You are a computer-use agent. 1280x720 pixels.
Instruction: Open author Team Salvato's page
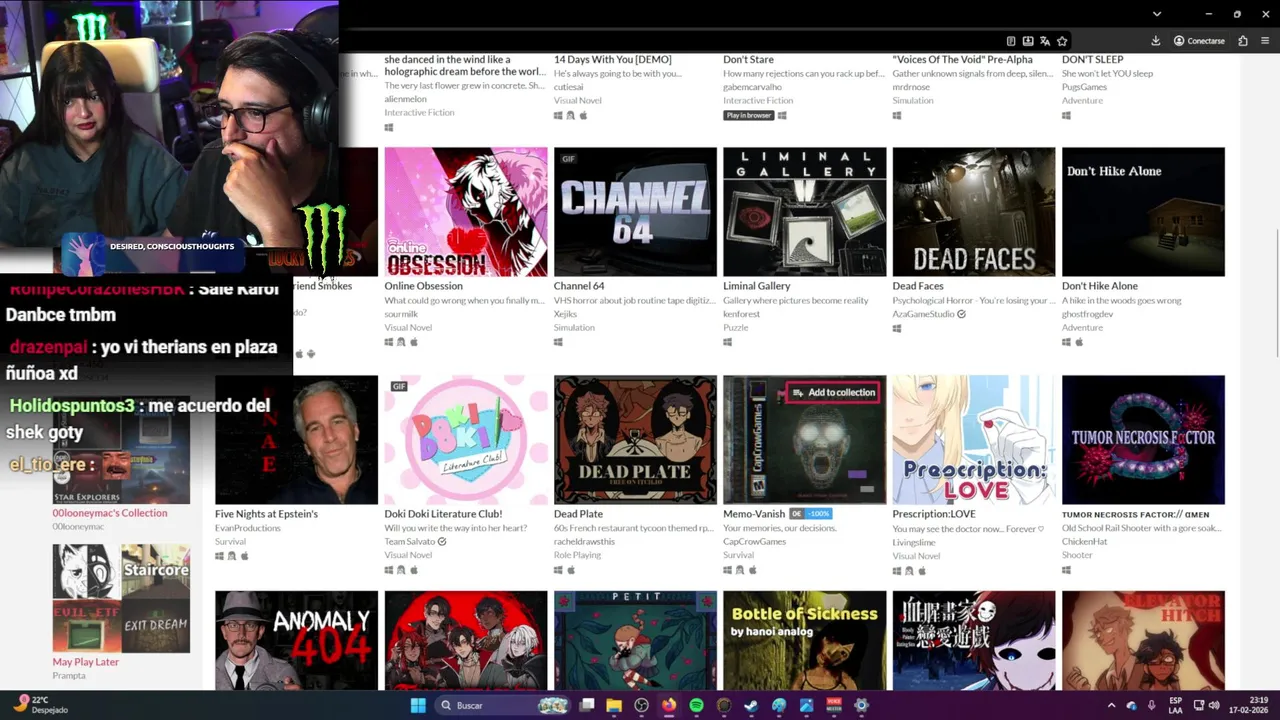coord(410,542)
